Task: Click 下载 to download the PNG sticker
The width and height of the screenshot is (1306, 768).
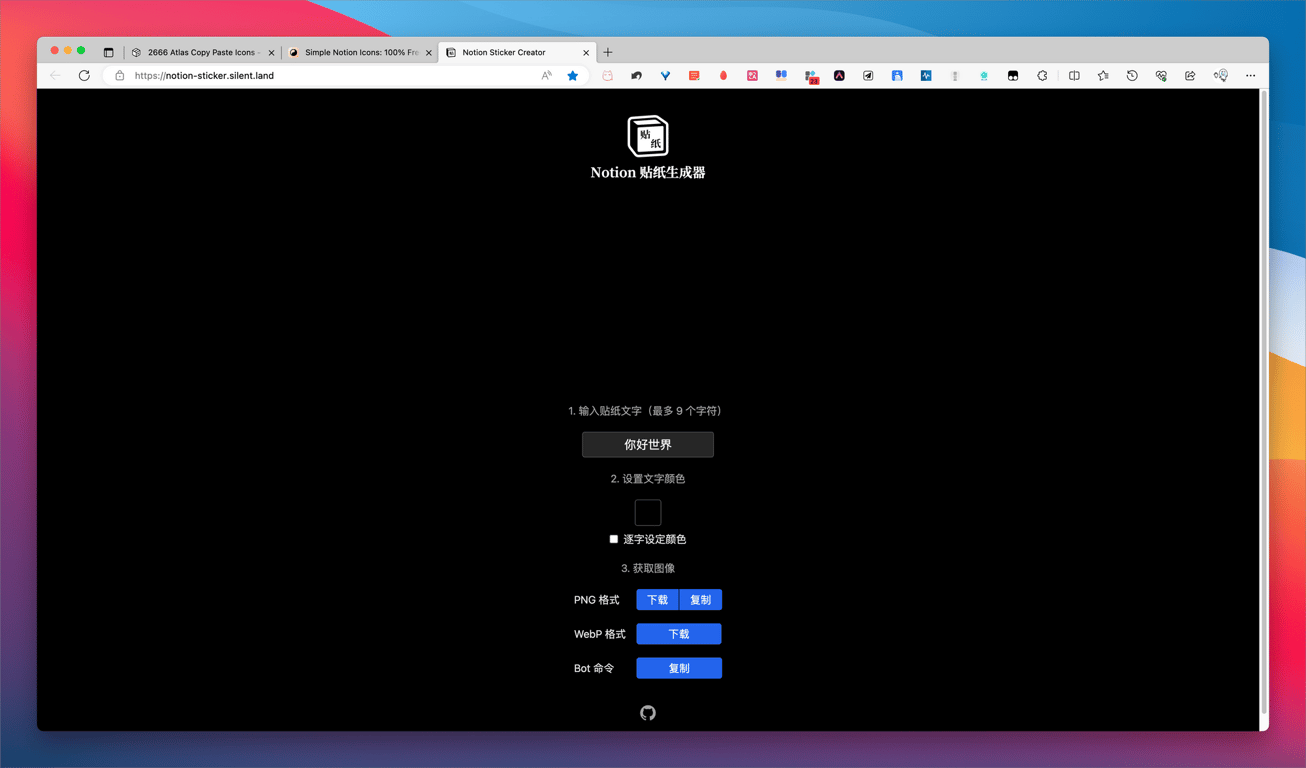Action: click(x=656, y=599)
